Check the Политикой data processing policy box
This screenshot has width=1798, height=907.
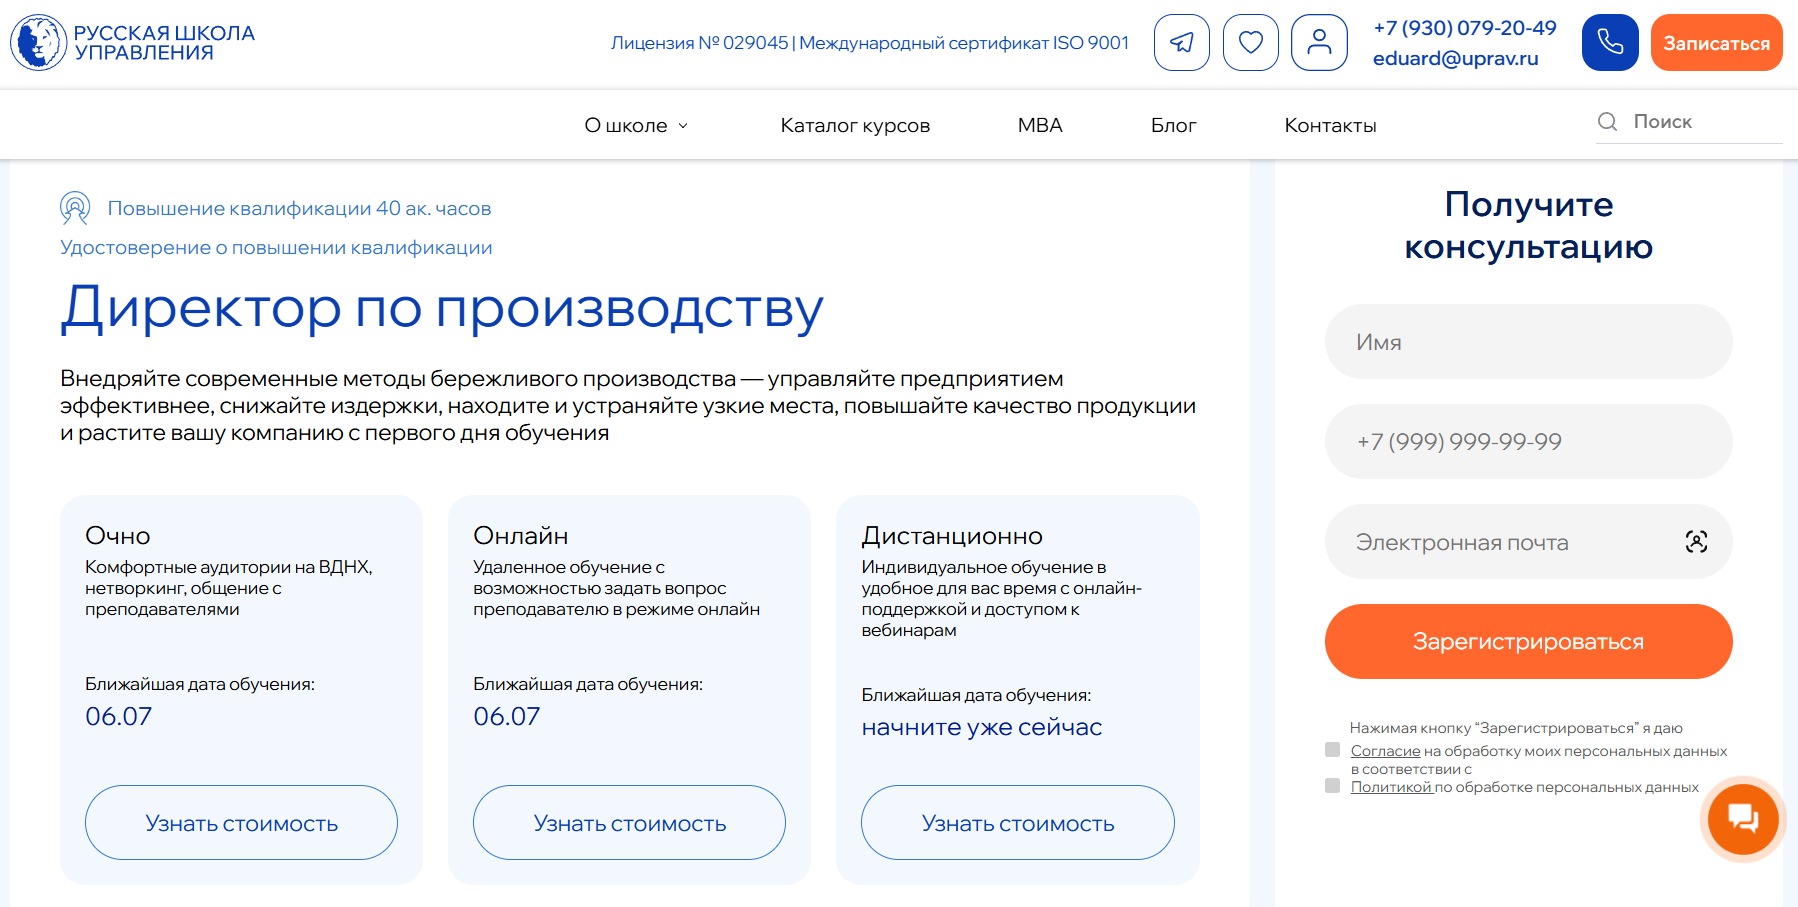click(1332, 786)
